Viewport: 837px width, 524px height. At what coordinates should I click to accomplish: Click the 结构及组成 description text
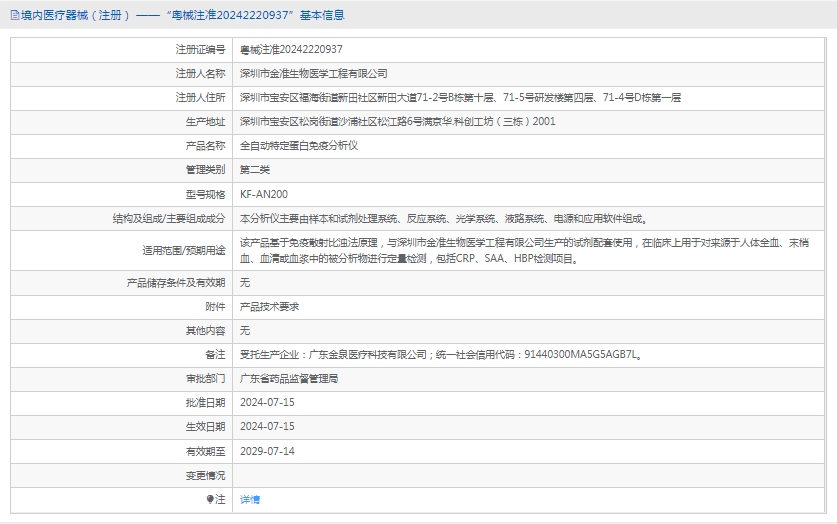point(444,218)
